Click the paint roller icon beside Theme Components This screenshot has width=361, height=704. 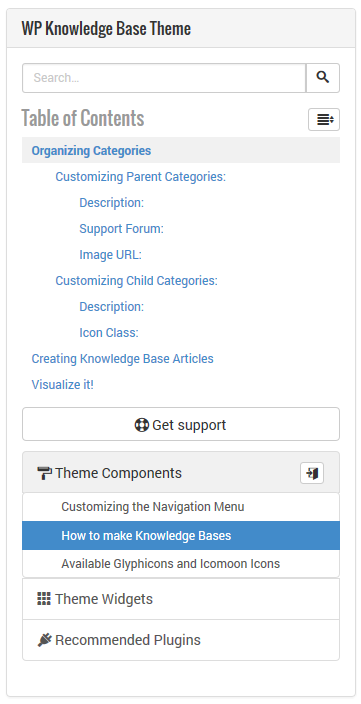(44, 473)
